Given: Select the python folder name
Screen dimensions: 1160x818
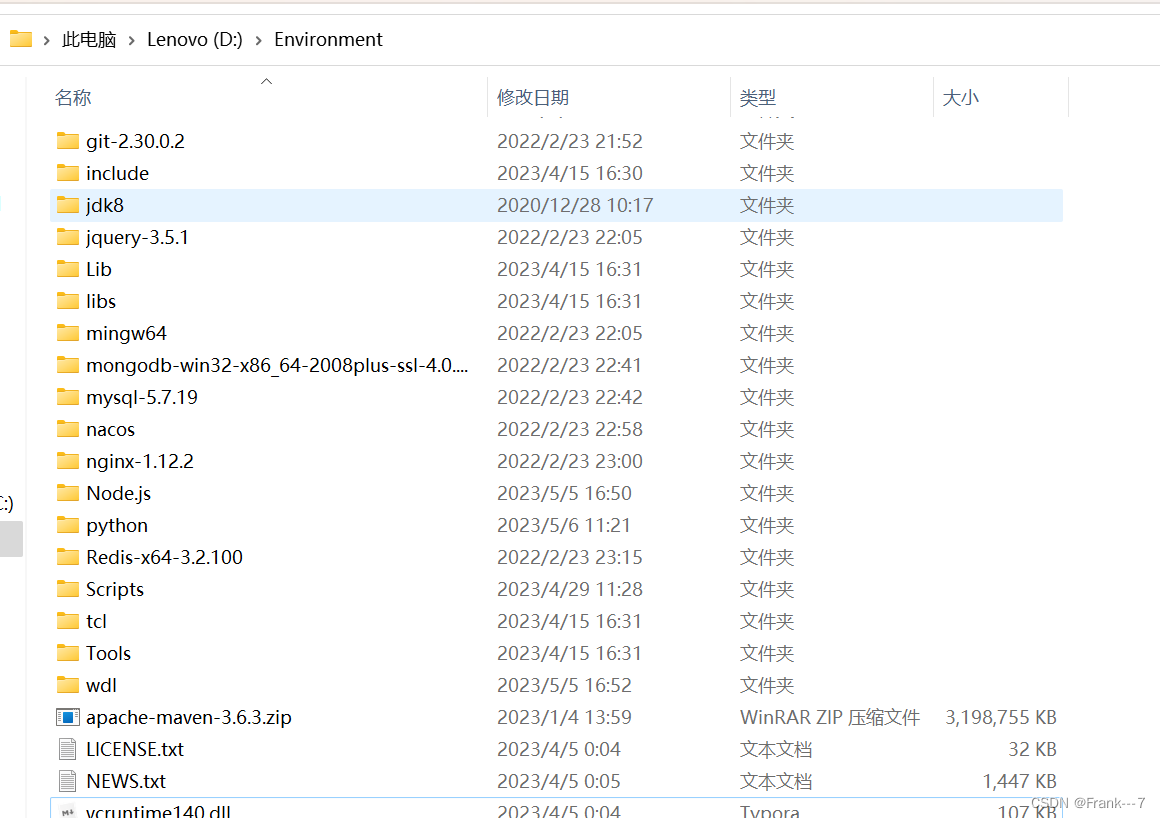Looking at the screenshot, I should tap(117, 525).
